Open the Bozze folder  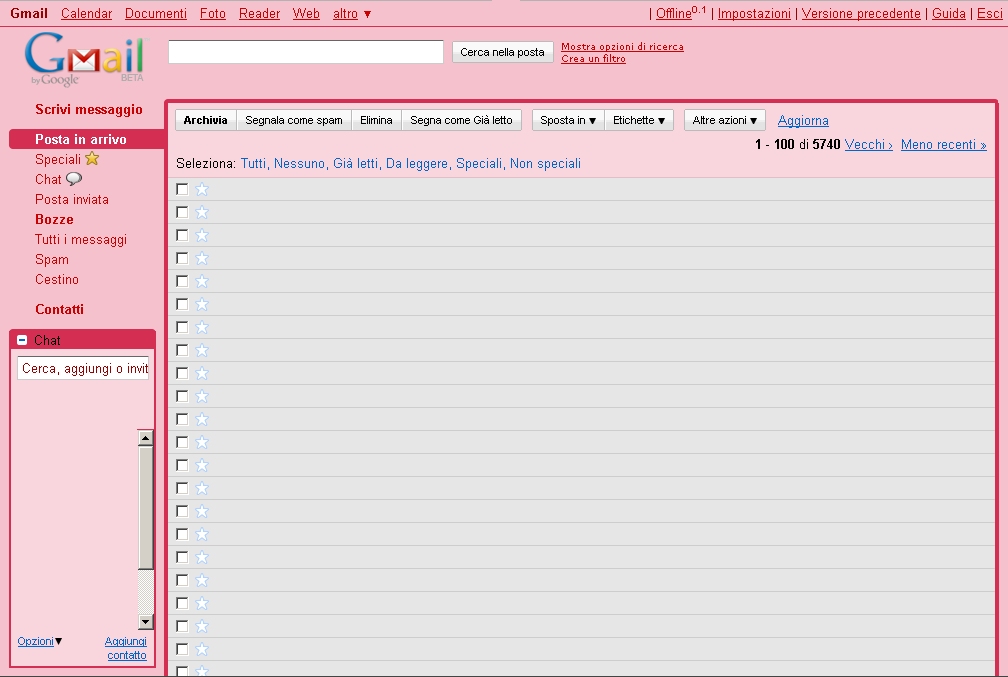tap(54, 219)
